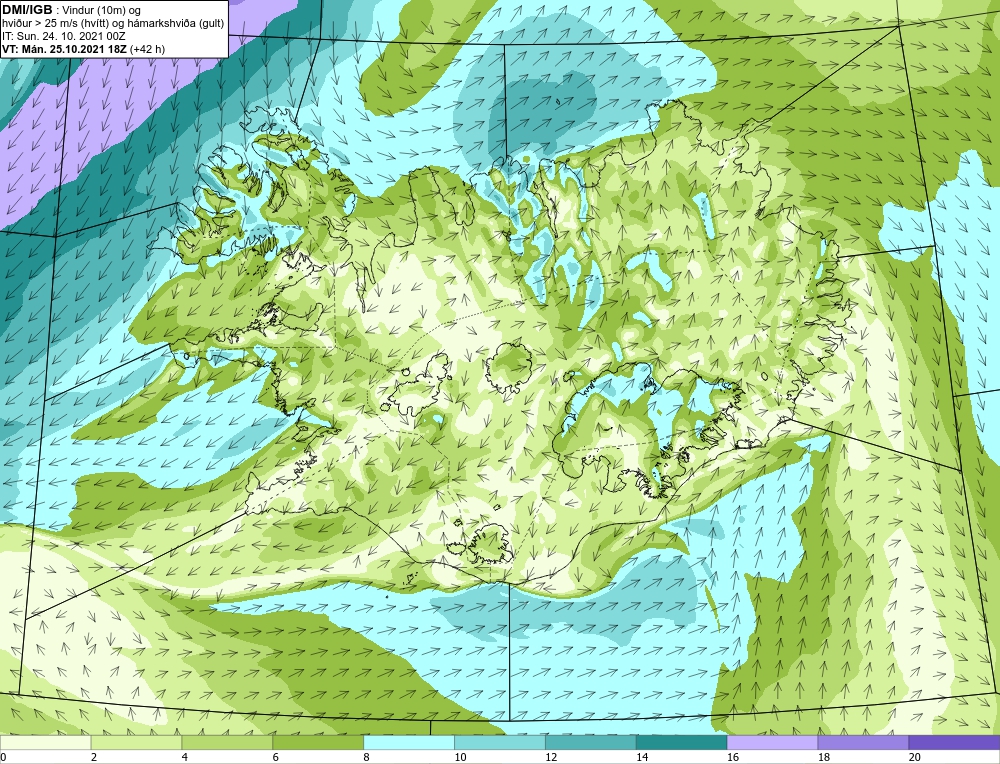The image size is (1000, 764).
Task: Click the '10' legend scale label
Action: [460, 757]
